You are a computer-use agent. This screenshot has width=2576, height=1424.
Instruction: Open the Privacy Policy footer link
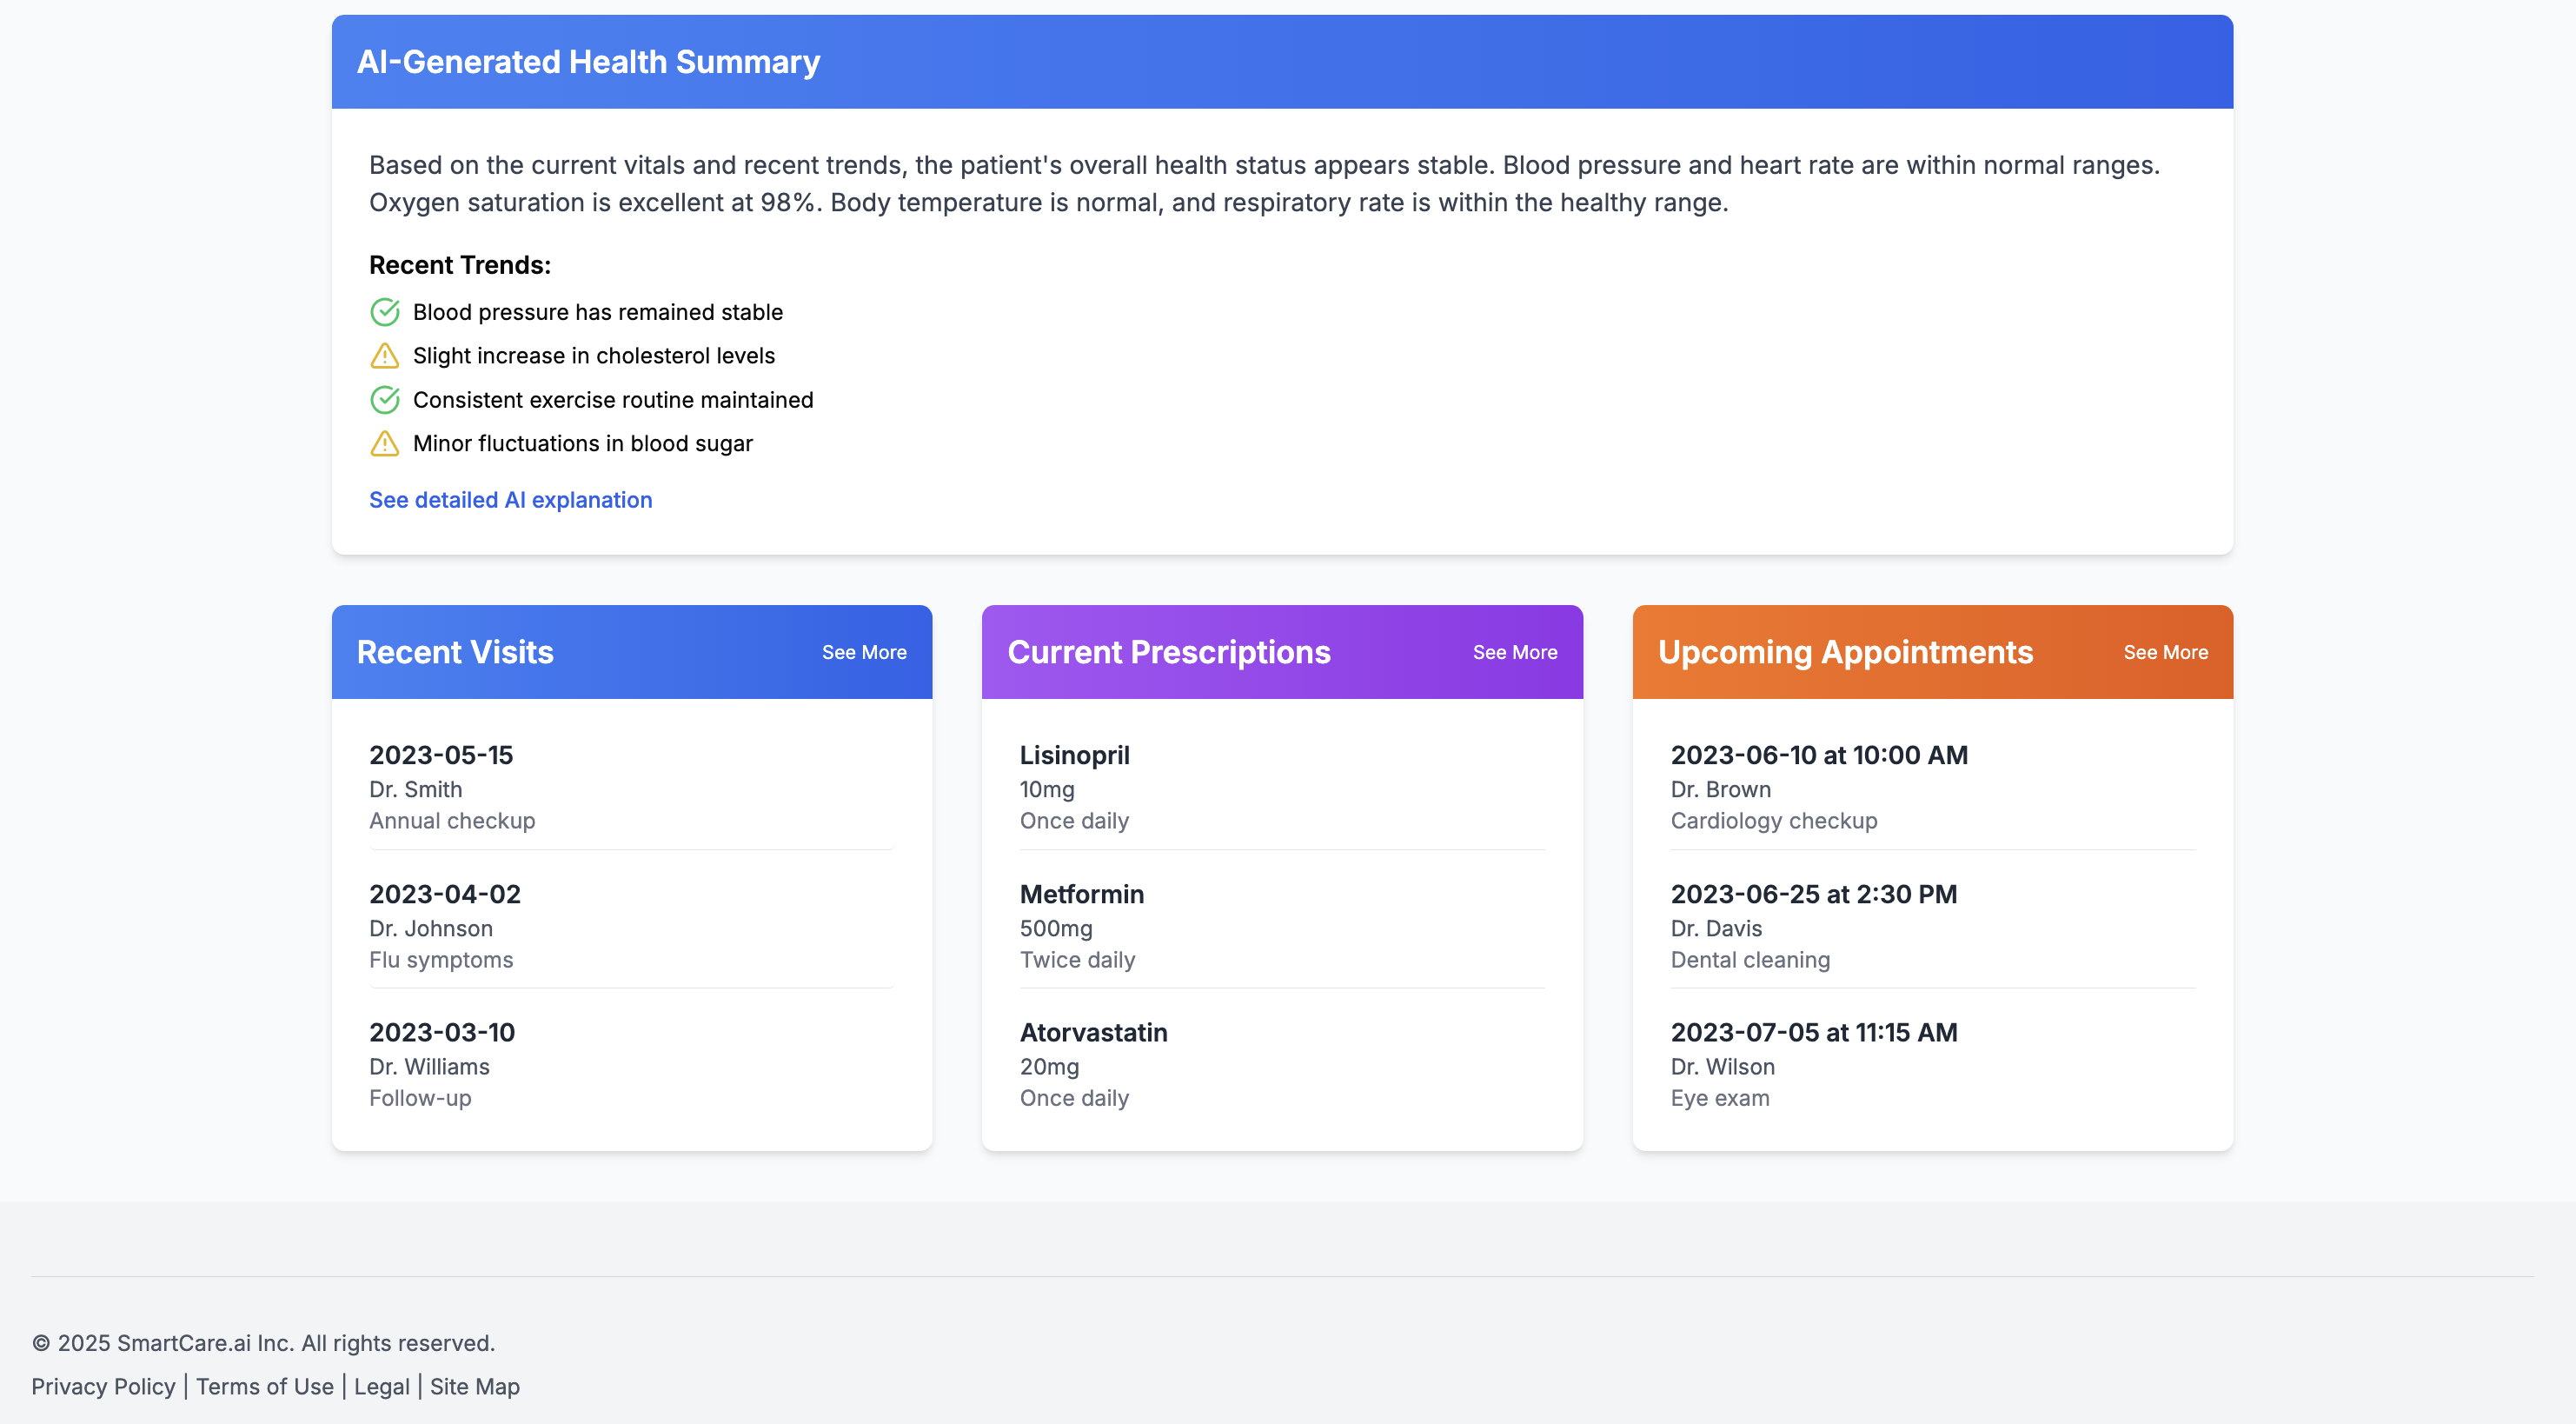tap(103, 1386)
